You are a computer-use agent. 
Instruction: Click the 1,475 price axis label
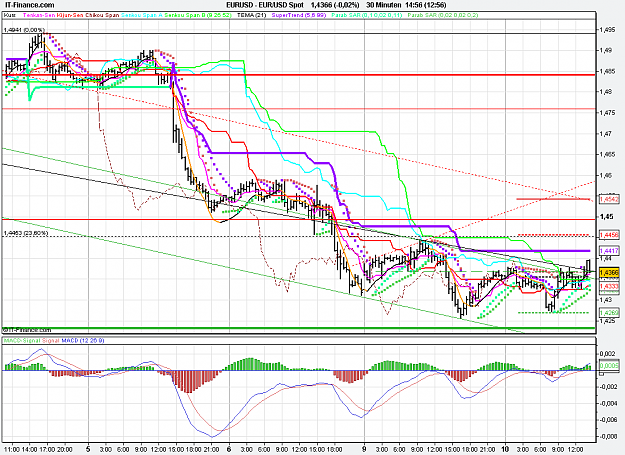tap(607, 113)
